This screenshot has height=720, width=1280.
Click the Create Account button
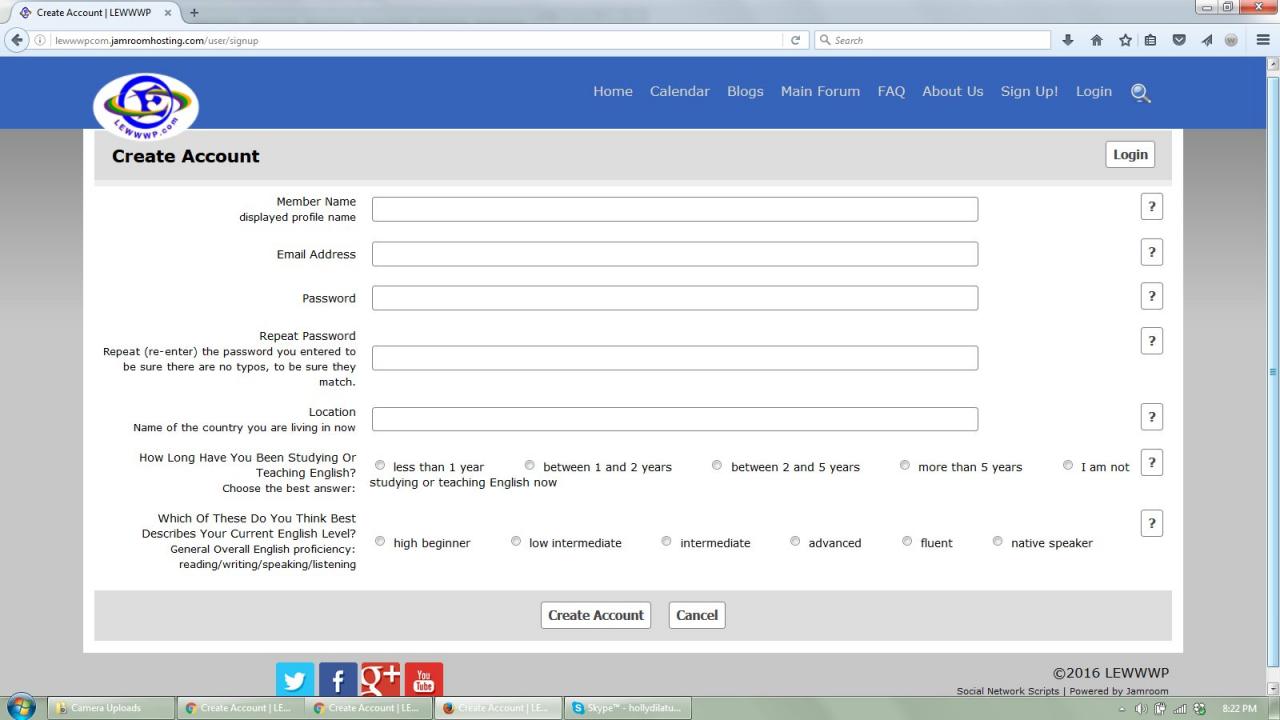coord(596,615)
